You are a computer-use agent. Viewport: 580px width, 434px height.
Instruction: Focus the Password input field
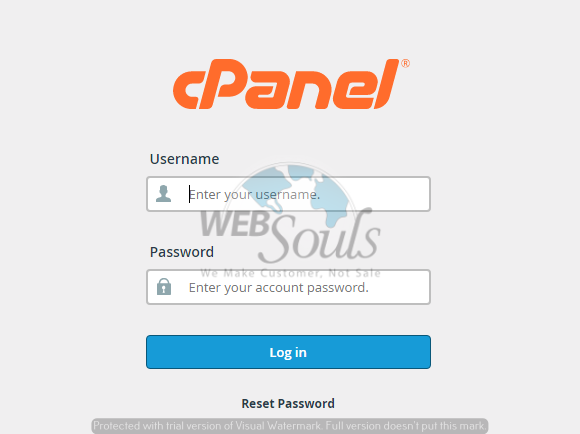point(289,287)
